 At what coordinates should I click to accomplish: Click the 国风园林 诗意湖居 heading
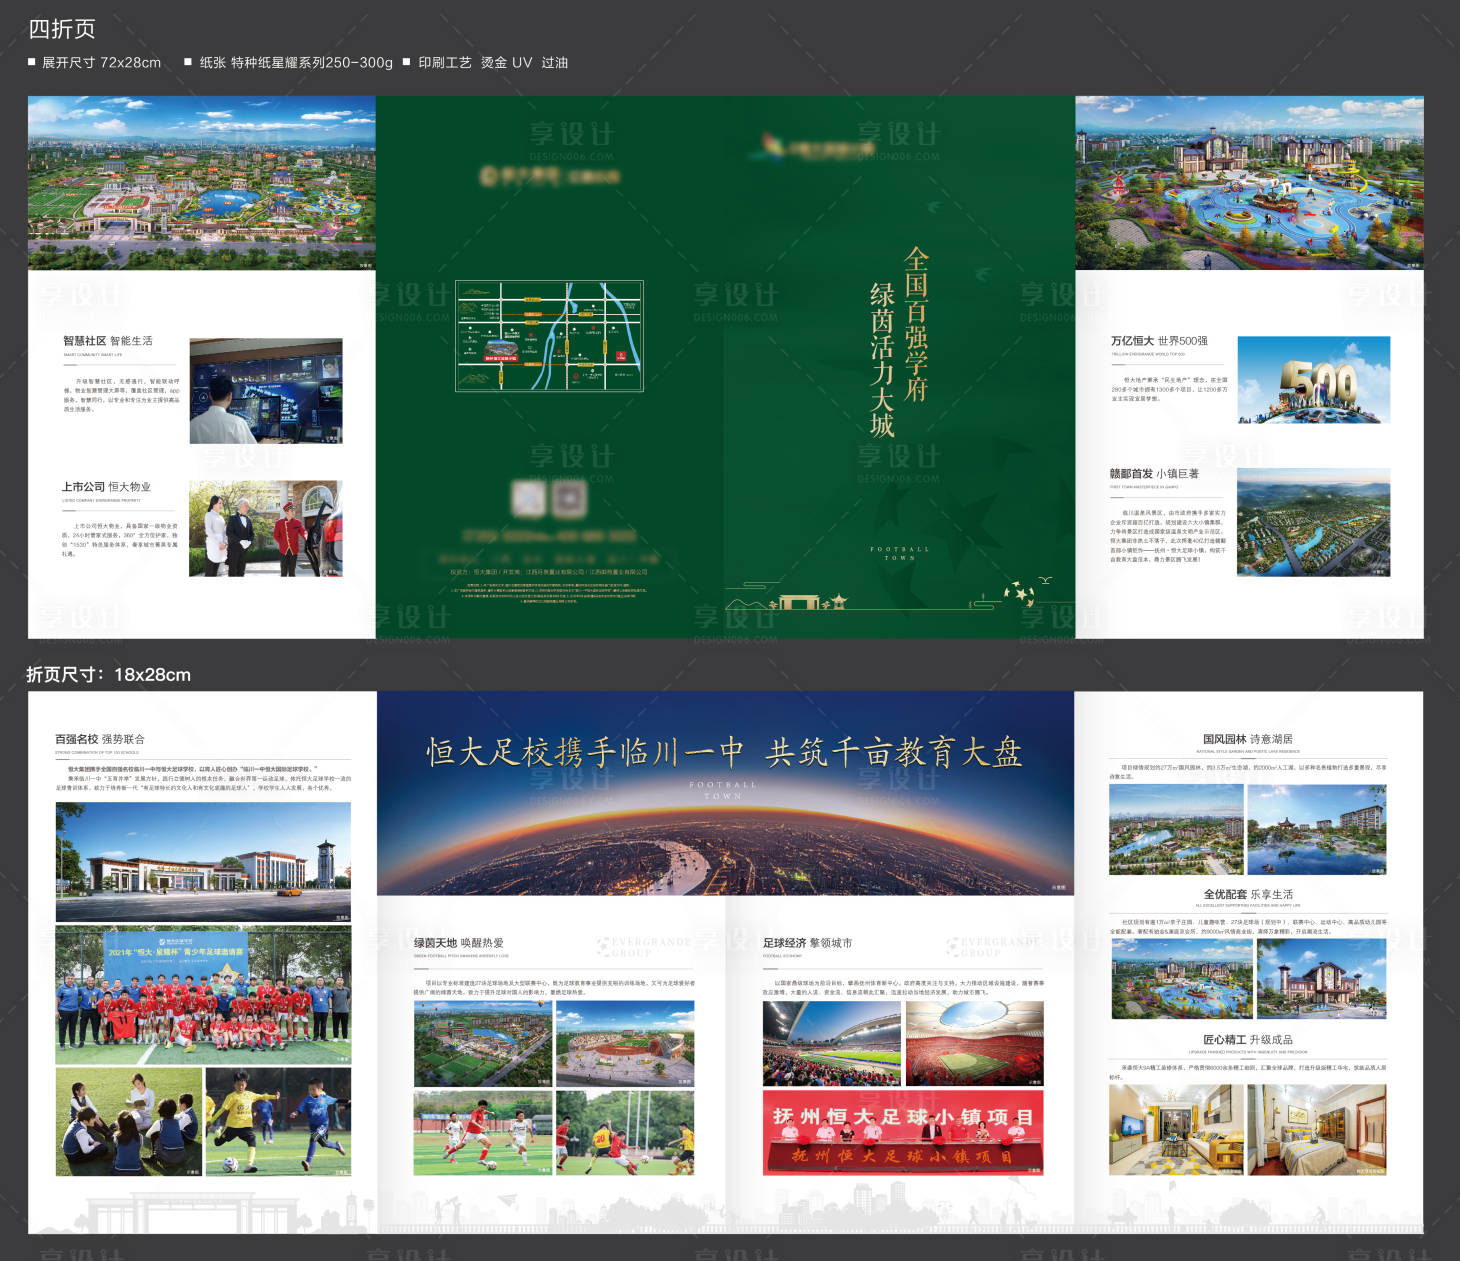1247,739
